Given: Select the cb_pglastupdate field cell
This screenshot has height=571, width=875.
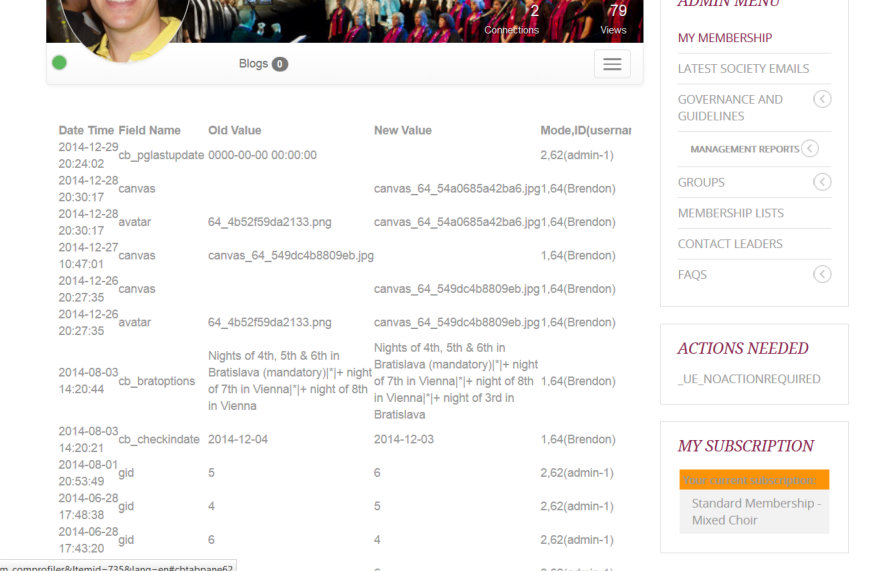Looking at the screenshot, I should (161, 155).
